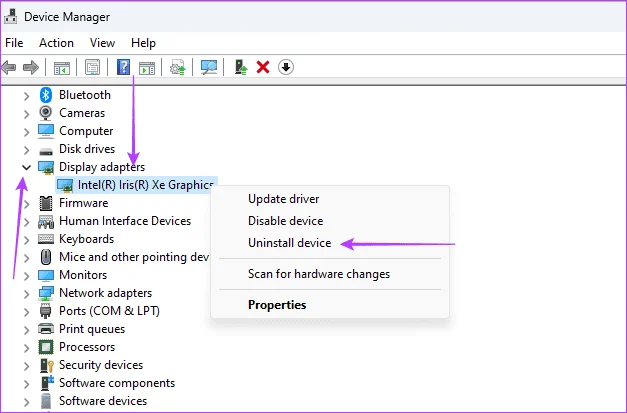Click the Properties sheet toolbar icon

(92, 67)
